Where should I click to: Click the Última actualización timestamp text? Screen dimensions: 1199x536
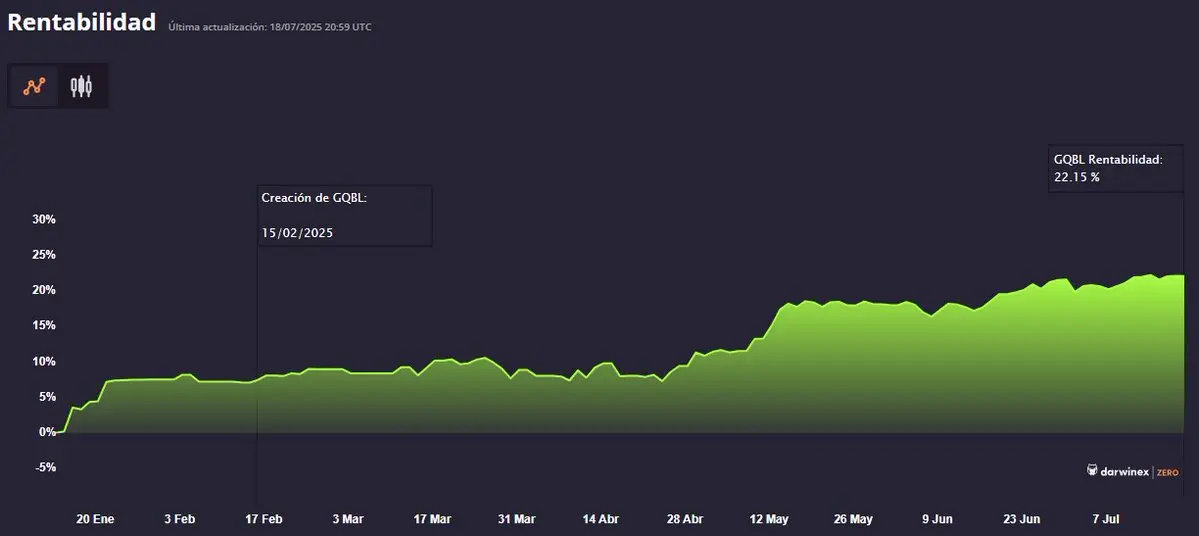point(270,27)
